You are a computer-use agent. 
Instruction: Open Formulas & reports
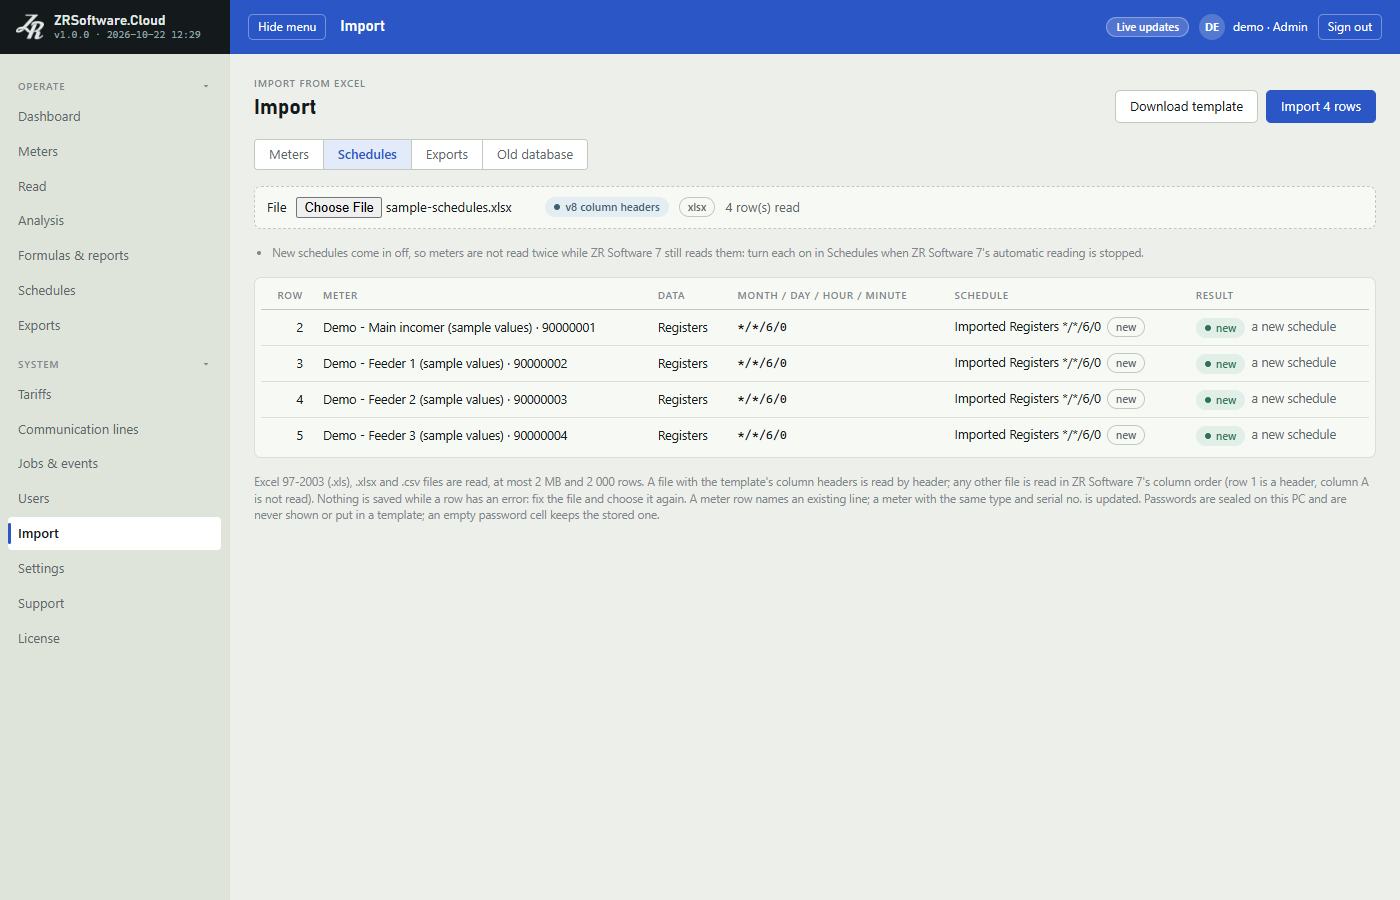click(114, 255)
